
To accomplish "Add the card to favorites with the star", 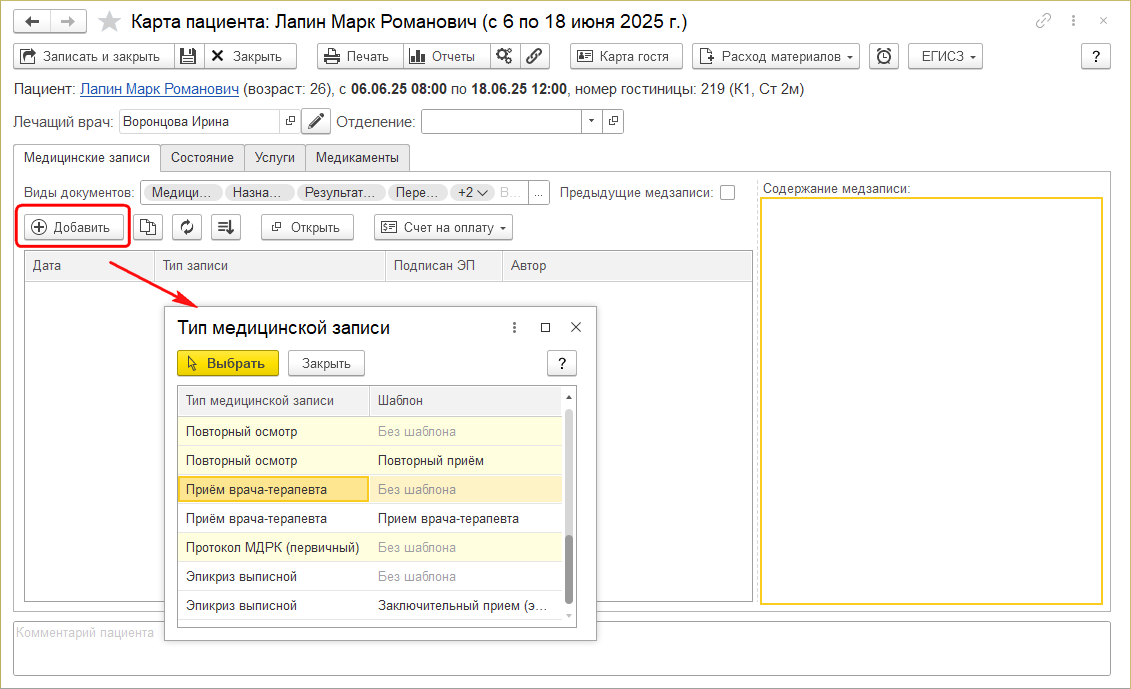I will tap(111, 21).
